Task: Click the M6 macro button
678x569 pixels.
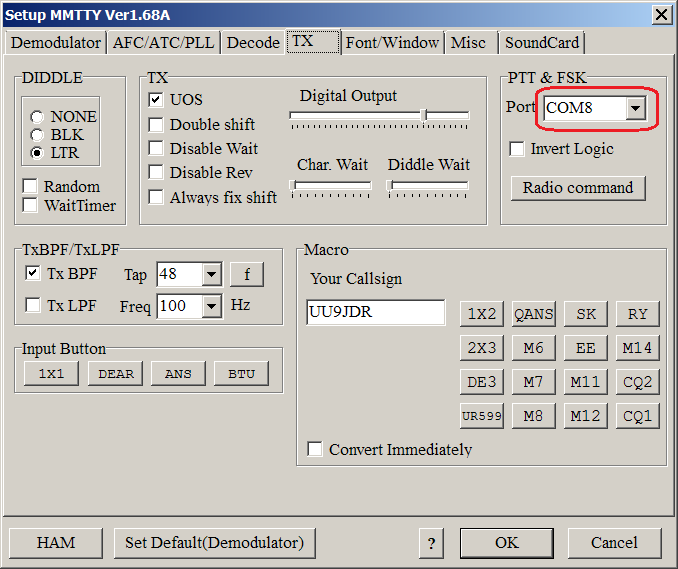Action: point(534,348)
